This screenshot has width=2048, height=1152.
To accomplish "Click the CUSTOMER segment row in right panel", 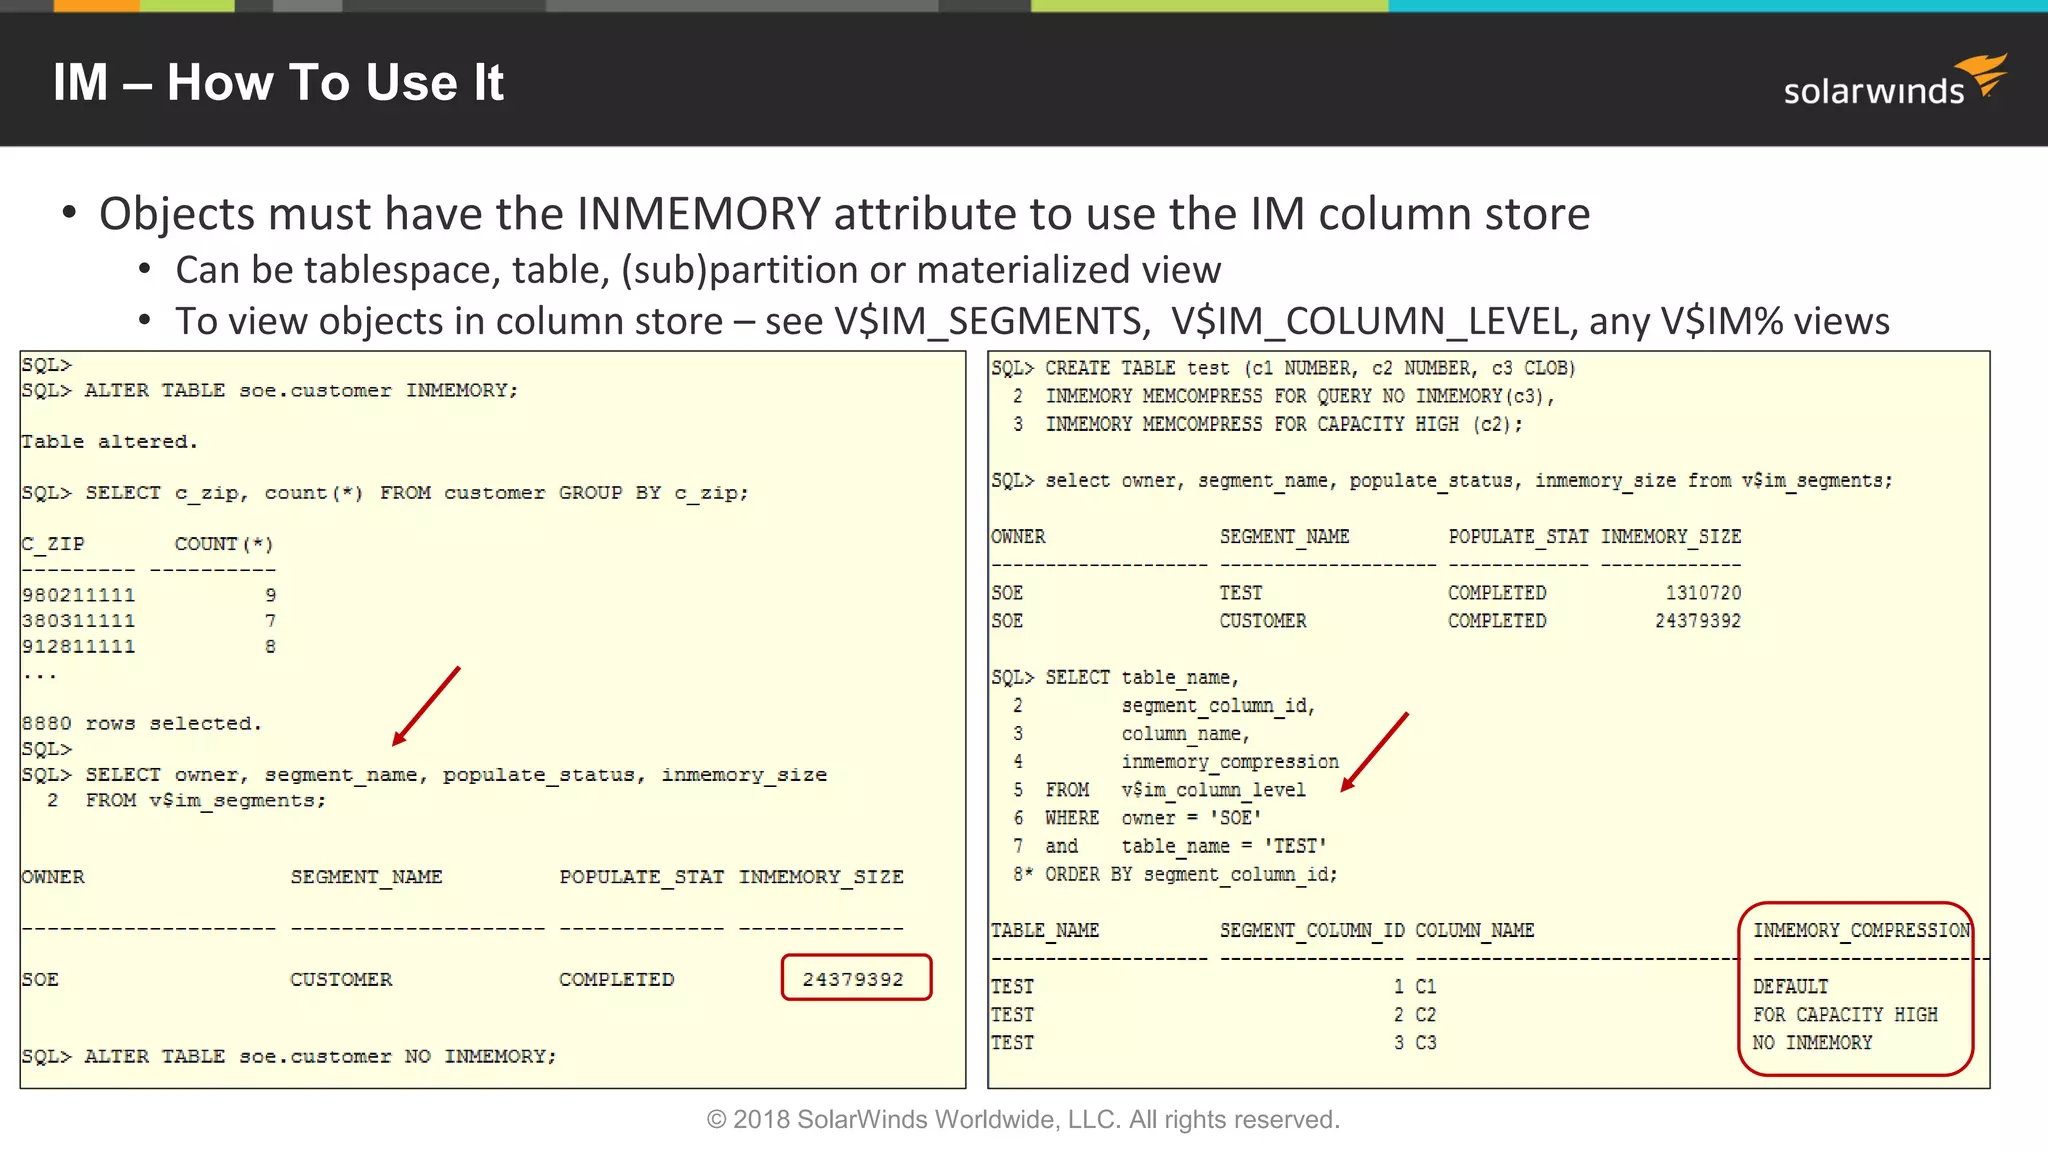I will pyautogui.click(x=1263, y=621).
